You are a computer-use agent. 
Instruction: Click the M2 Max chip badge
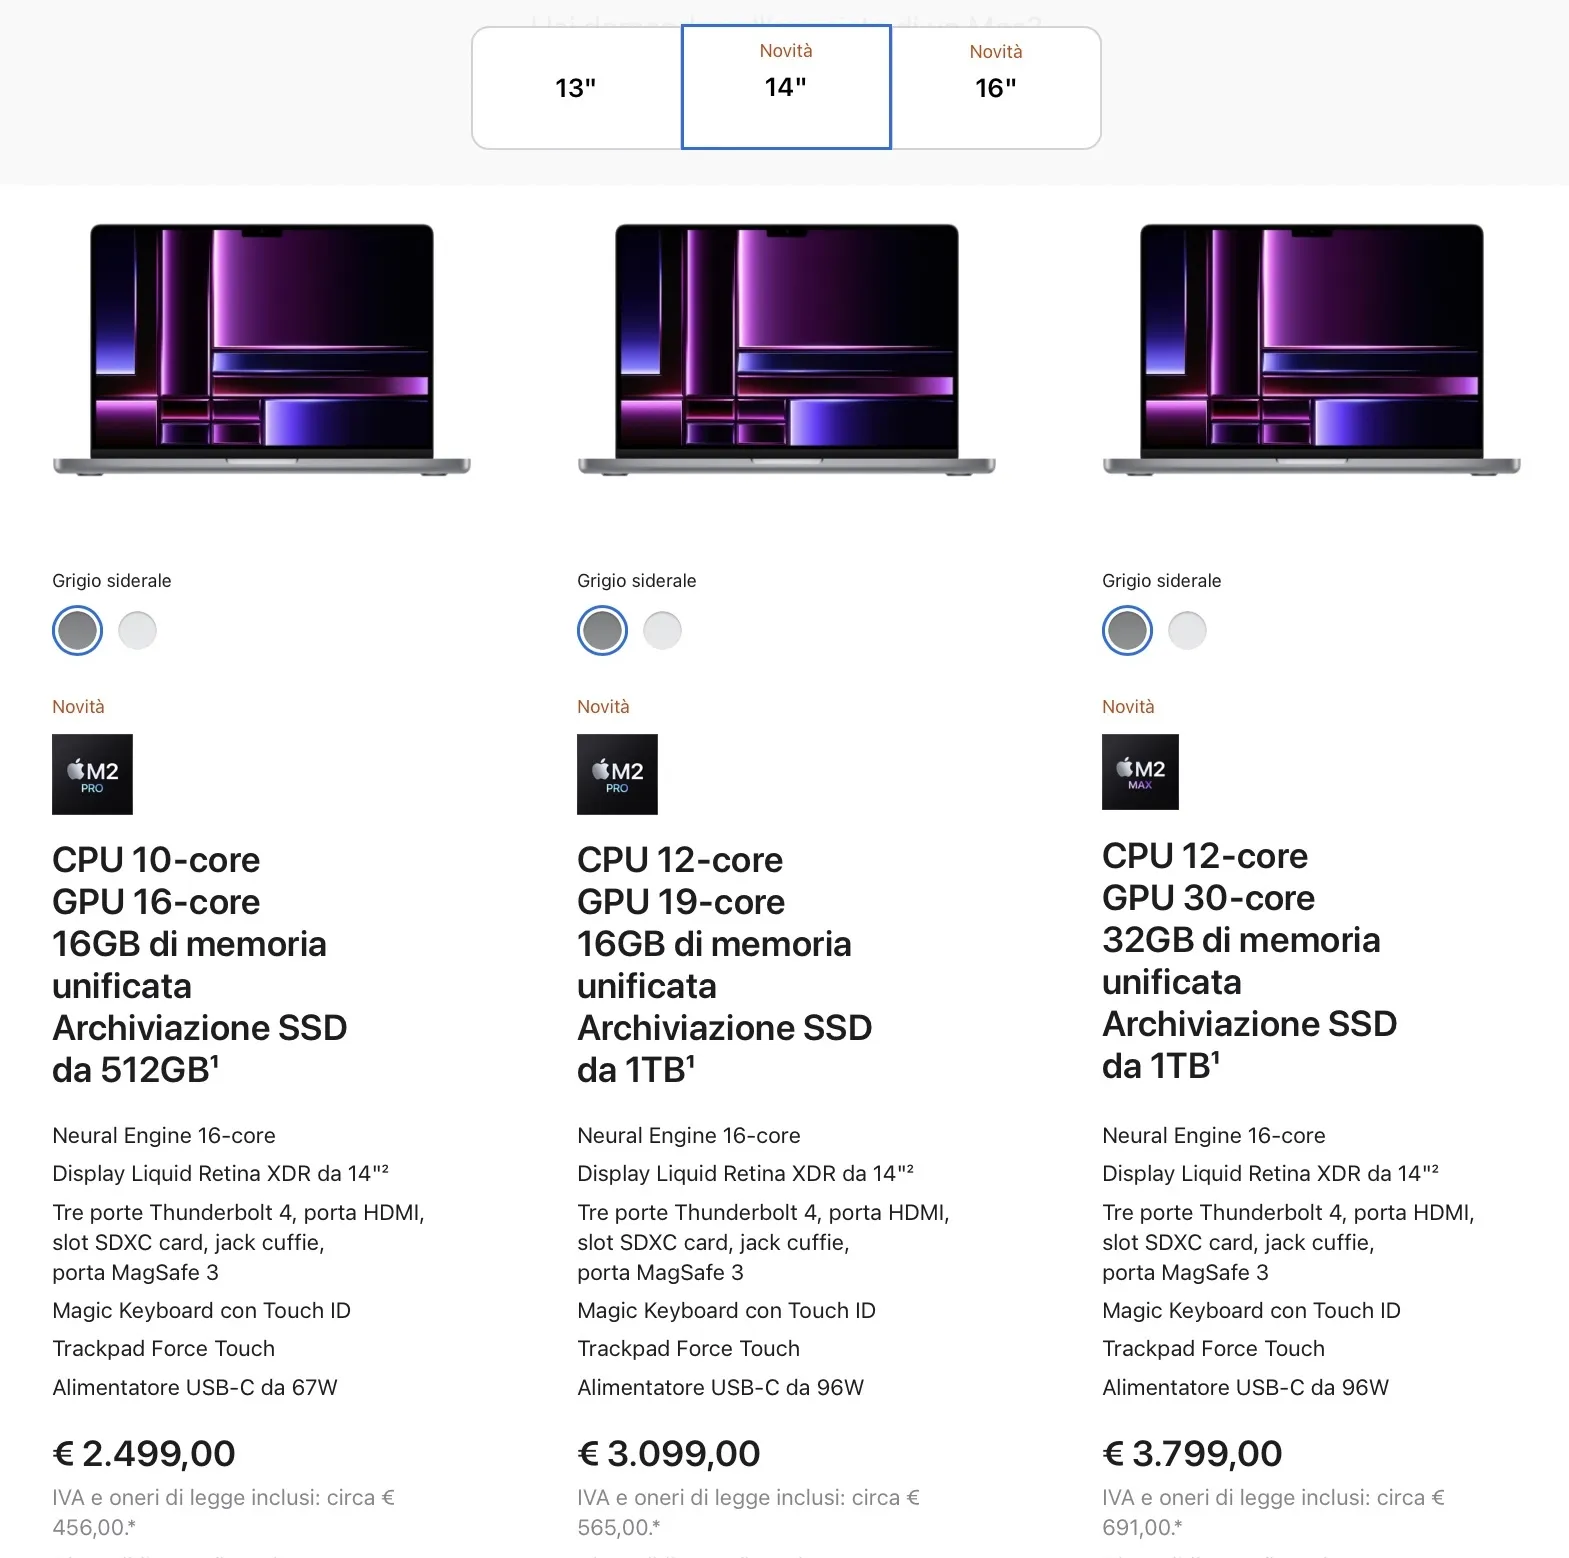point(1140,772)
